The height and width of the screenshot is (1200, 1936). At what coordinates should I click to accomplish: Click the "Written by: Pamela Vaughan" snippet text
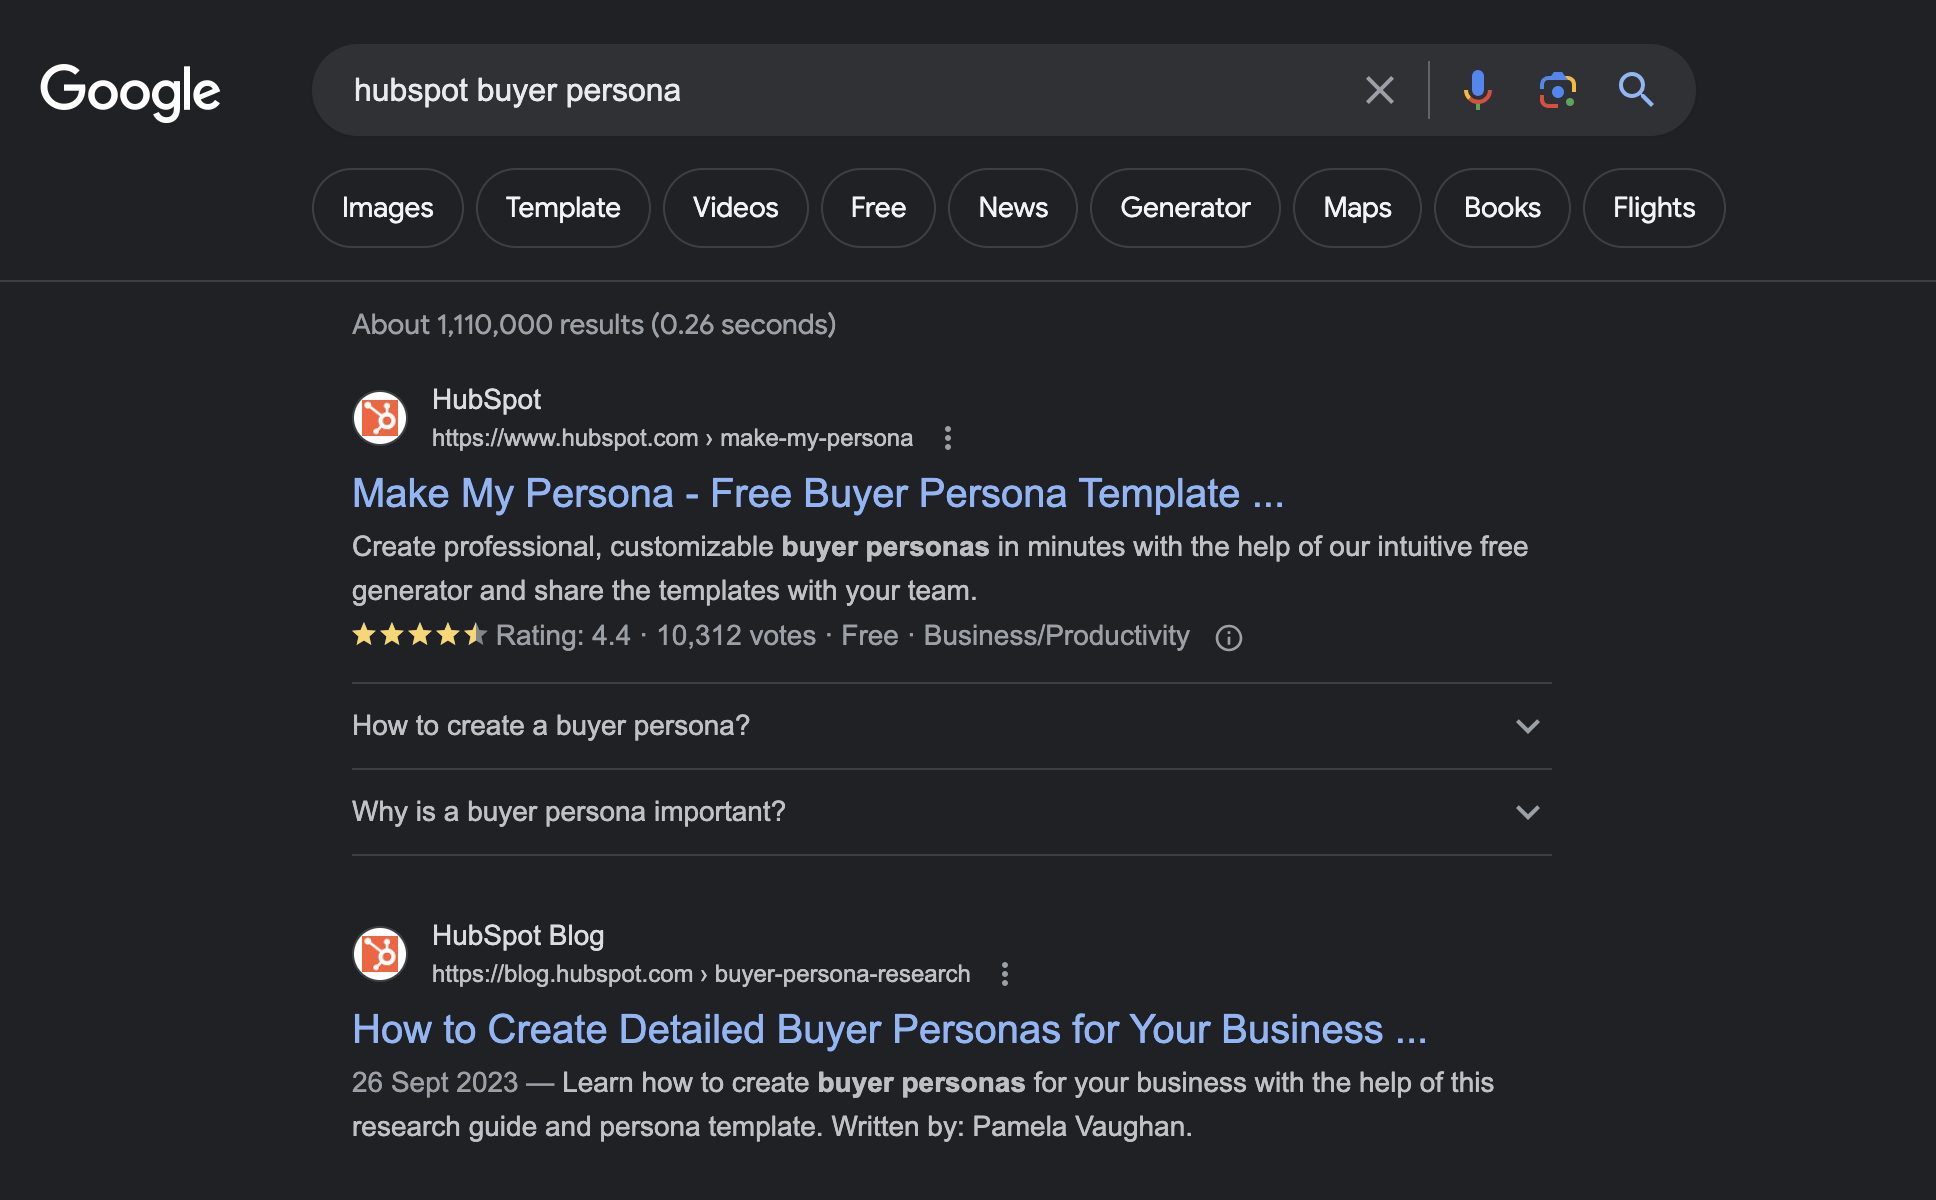click(1012, 1127)
